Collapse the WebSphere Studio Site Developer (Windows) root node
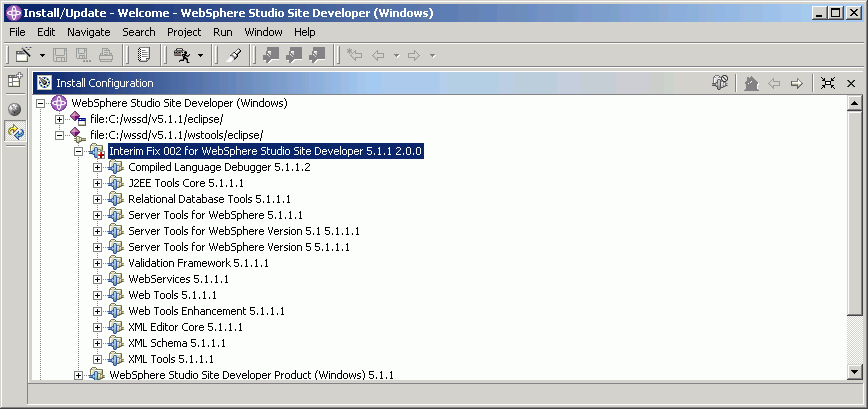The image size is (868, 409). pos(40,103)
